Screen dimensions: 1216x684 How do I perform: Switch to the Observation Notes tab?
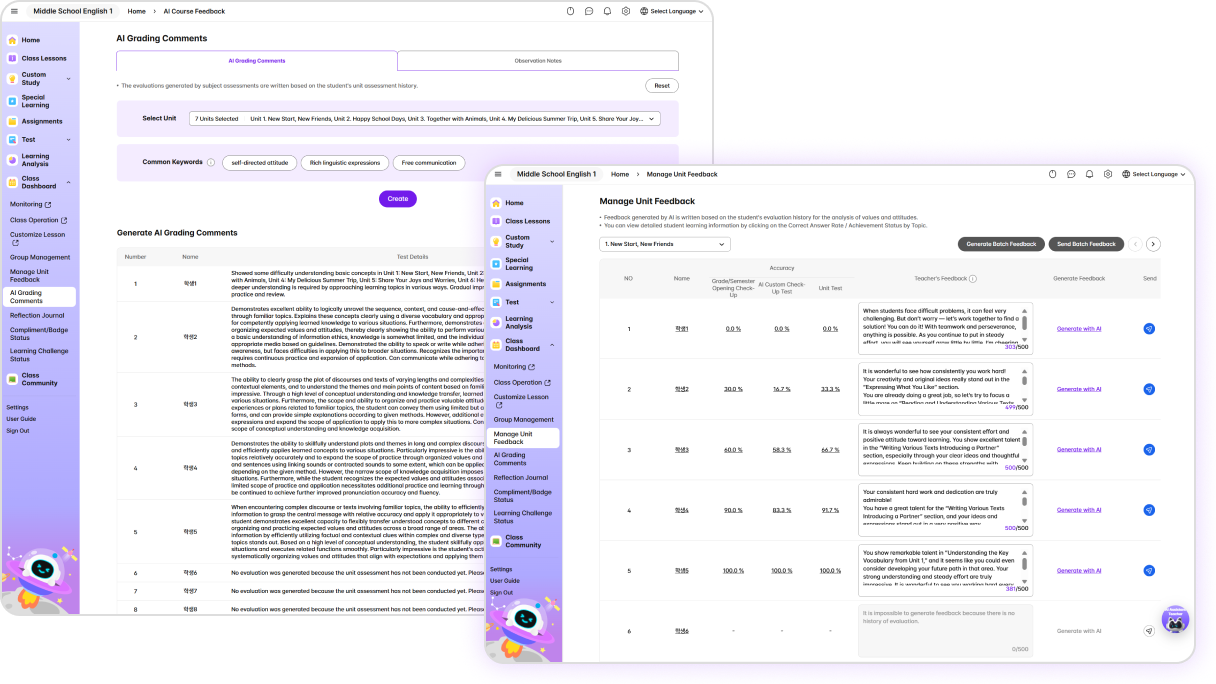538,61
